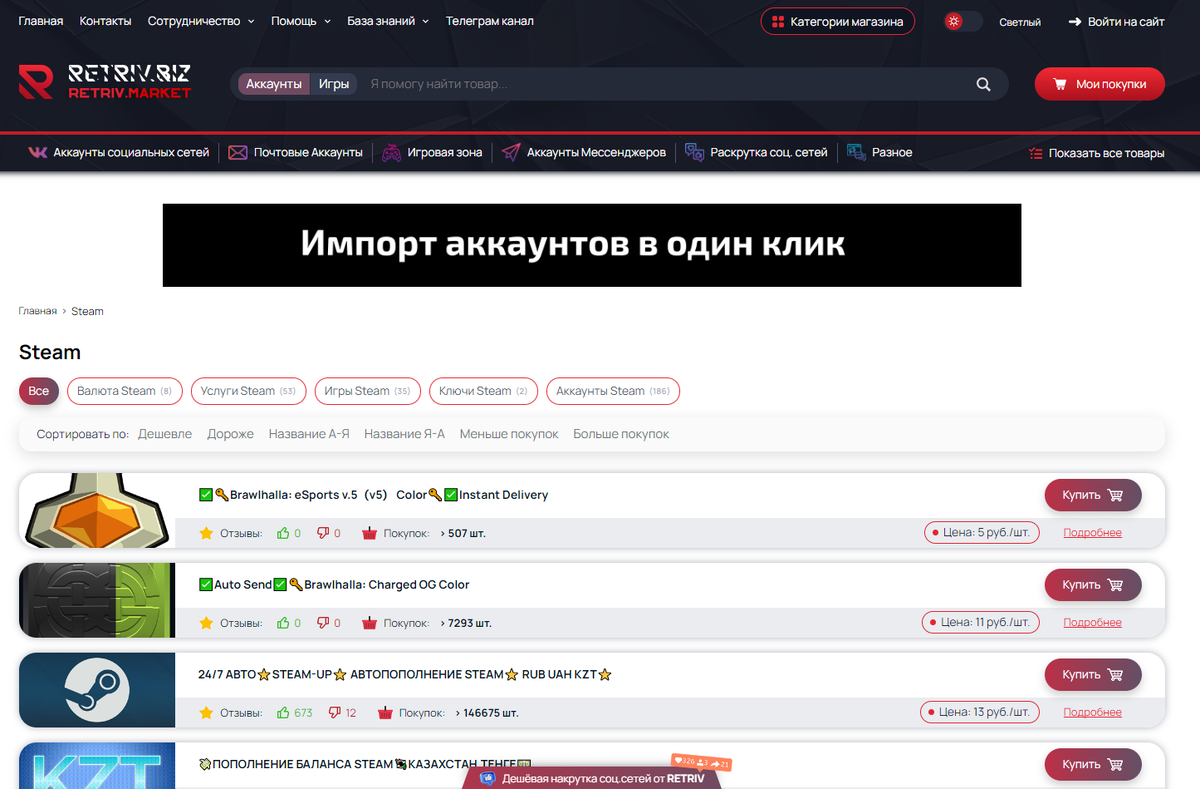
Task: Click thumbs-down icon with 12 dislikes
Action: [x=336, y=713]
